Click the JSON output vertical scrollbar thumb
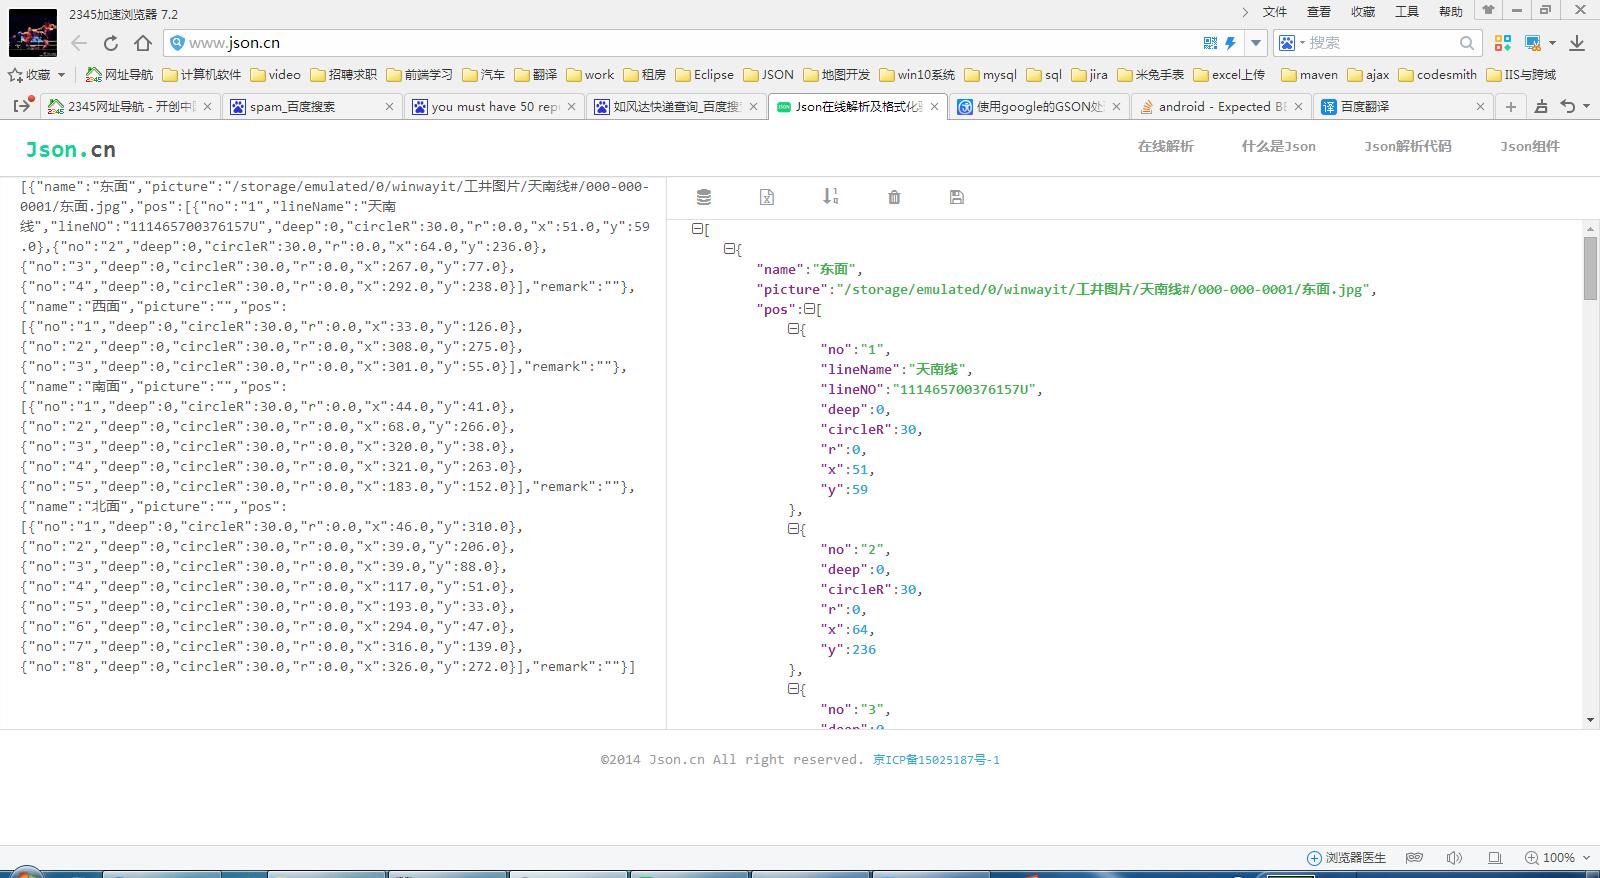Screen dimensions: 1600x878 coord(1590,268)
